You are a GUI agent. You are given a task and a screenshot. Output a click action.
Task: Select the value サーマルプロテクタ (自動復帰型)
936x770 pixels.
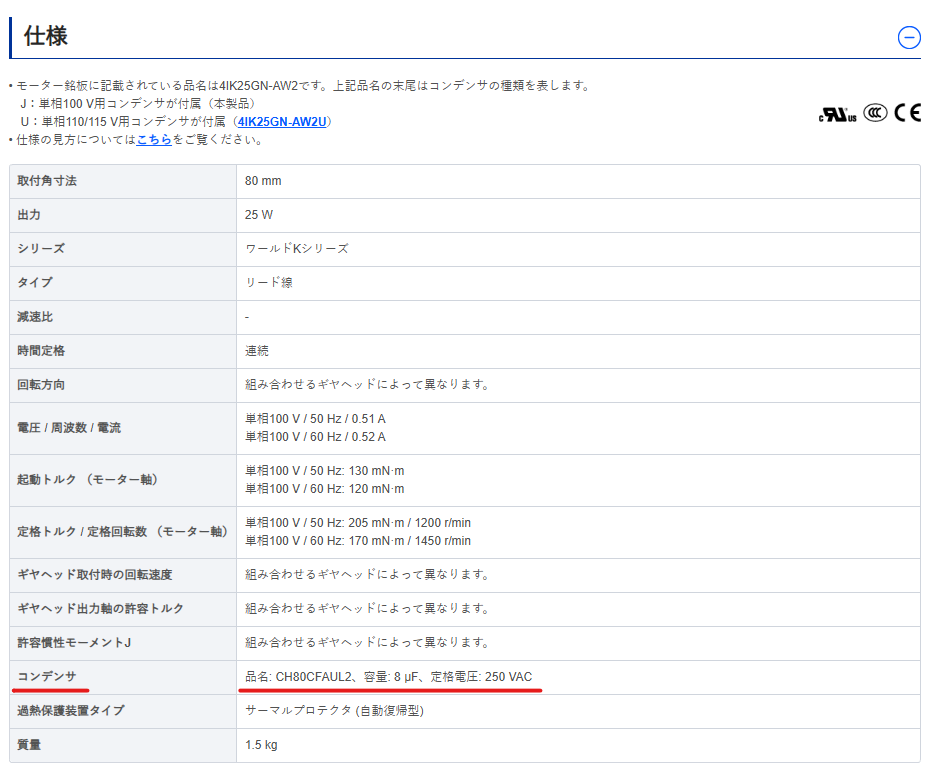pyautogui.click(x=334, y=711)
